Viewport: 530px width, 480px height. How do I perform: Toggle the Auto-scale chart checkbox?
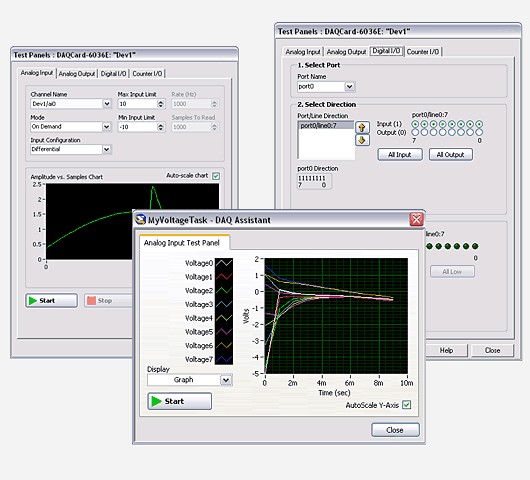(x=216, y=176)
